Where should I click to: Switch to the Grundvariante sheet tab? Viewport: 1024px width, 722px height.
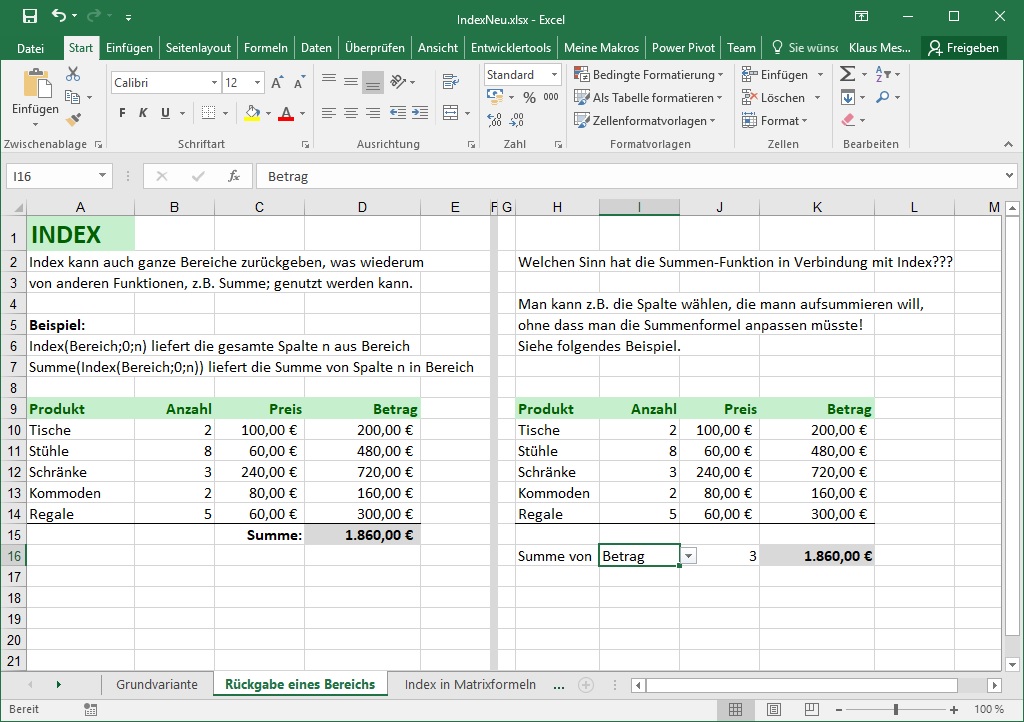click(x=156, y=685)
